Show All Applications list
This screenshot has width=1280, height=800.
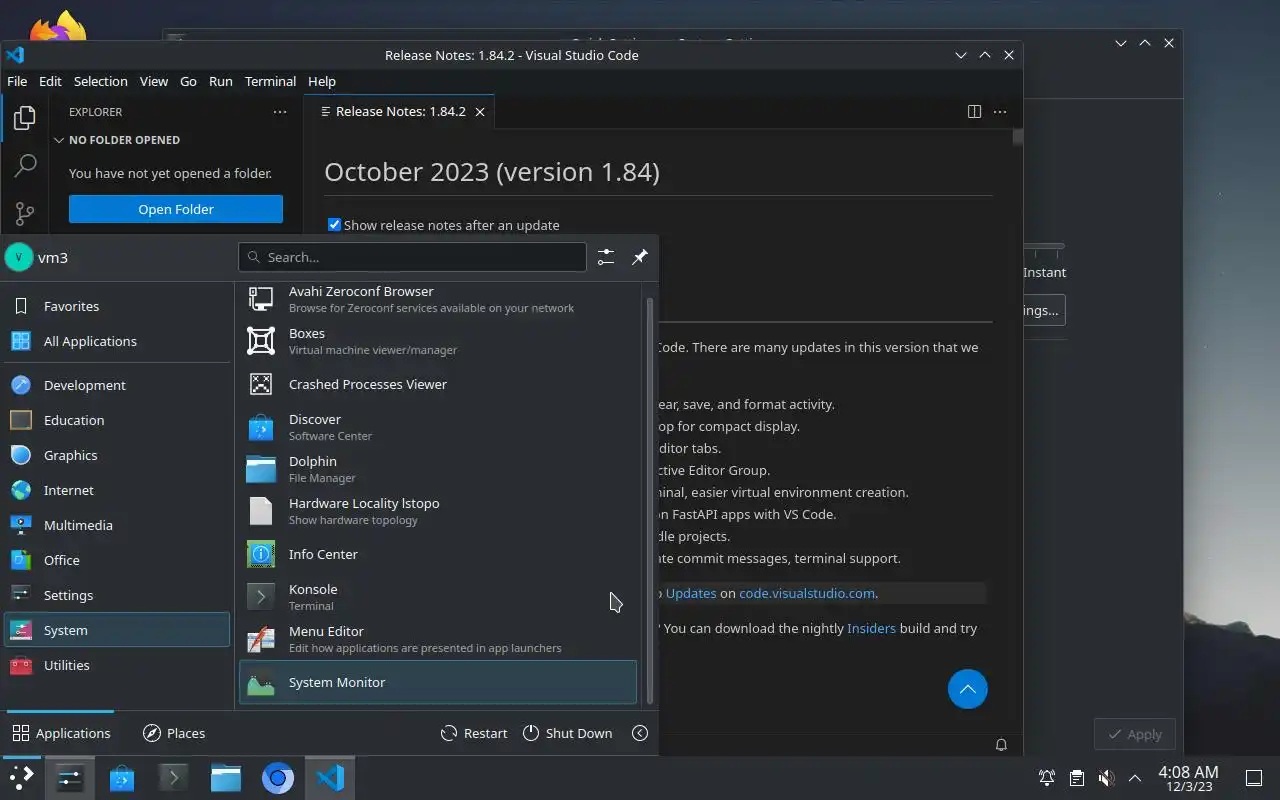(x=117, y=341)
